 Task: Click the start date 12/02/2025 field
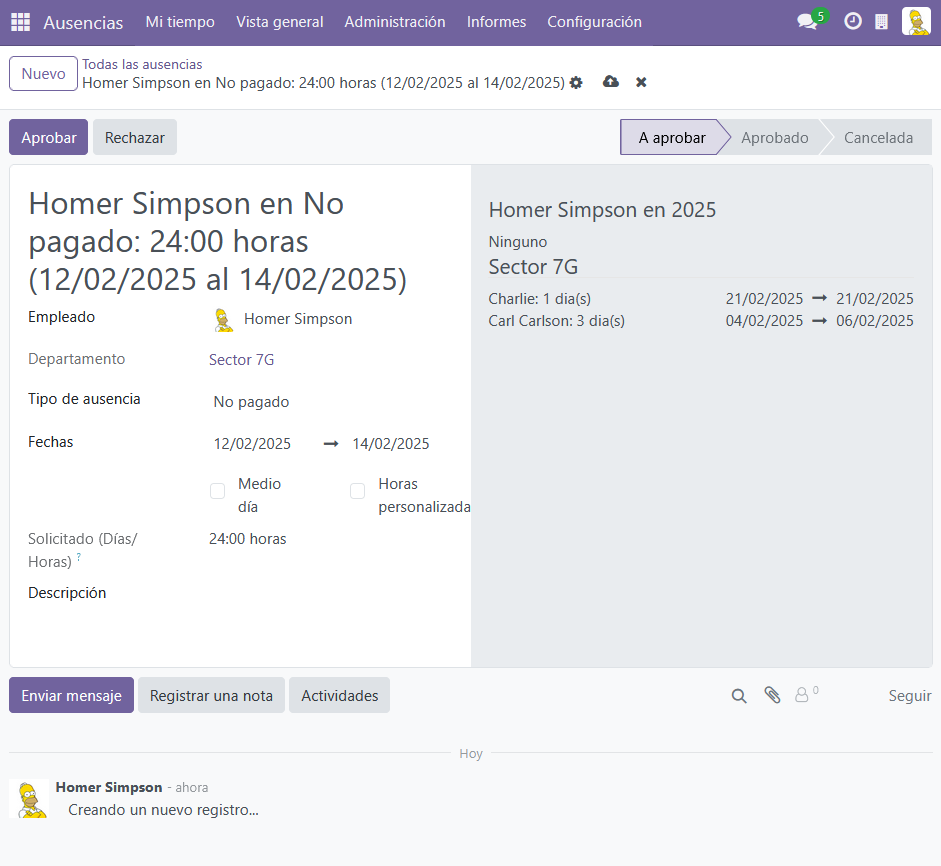coord(252,444)
